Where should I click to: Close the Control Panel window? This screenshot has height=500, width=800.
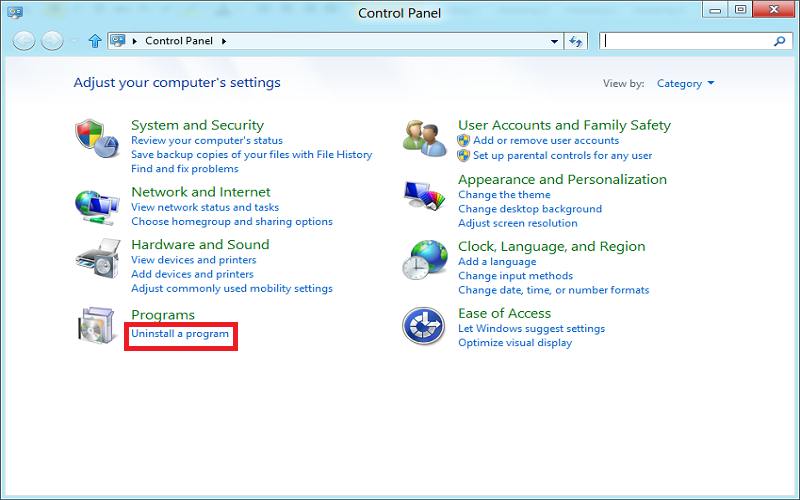(x=774, y=10)
